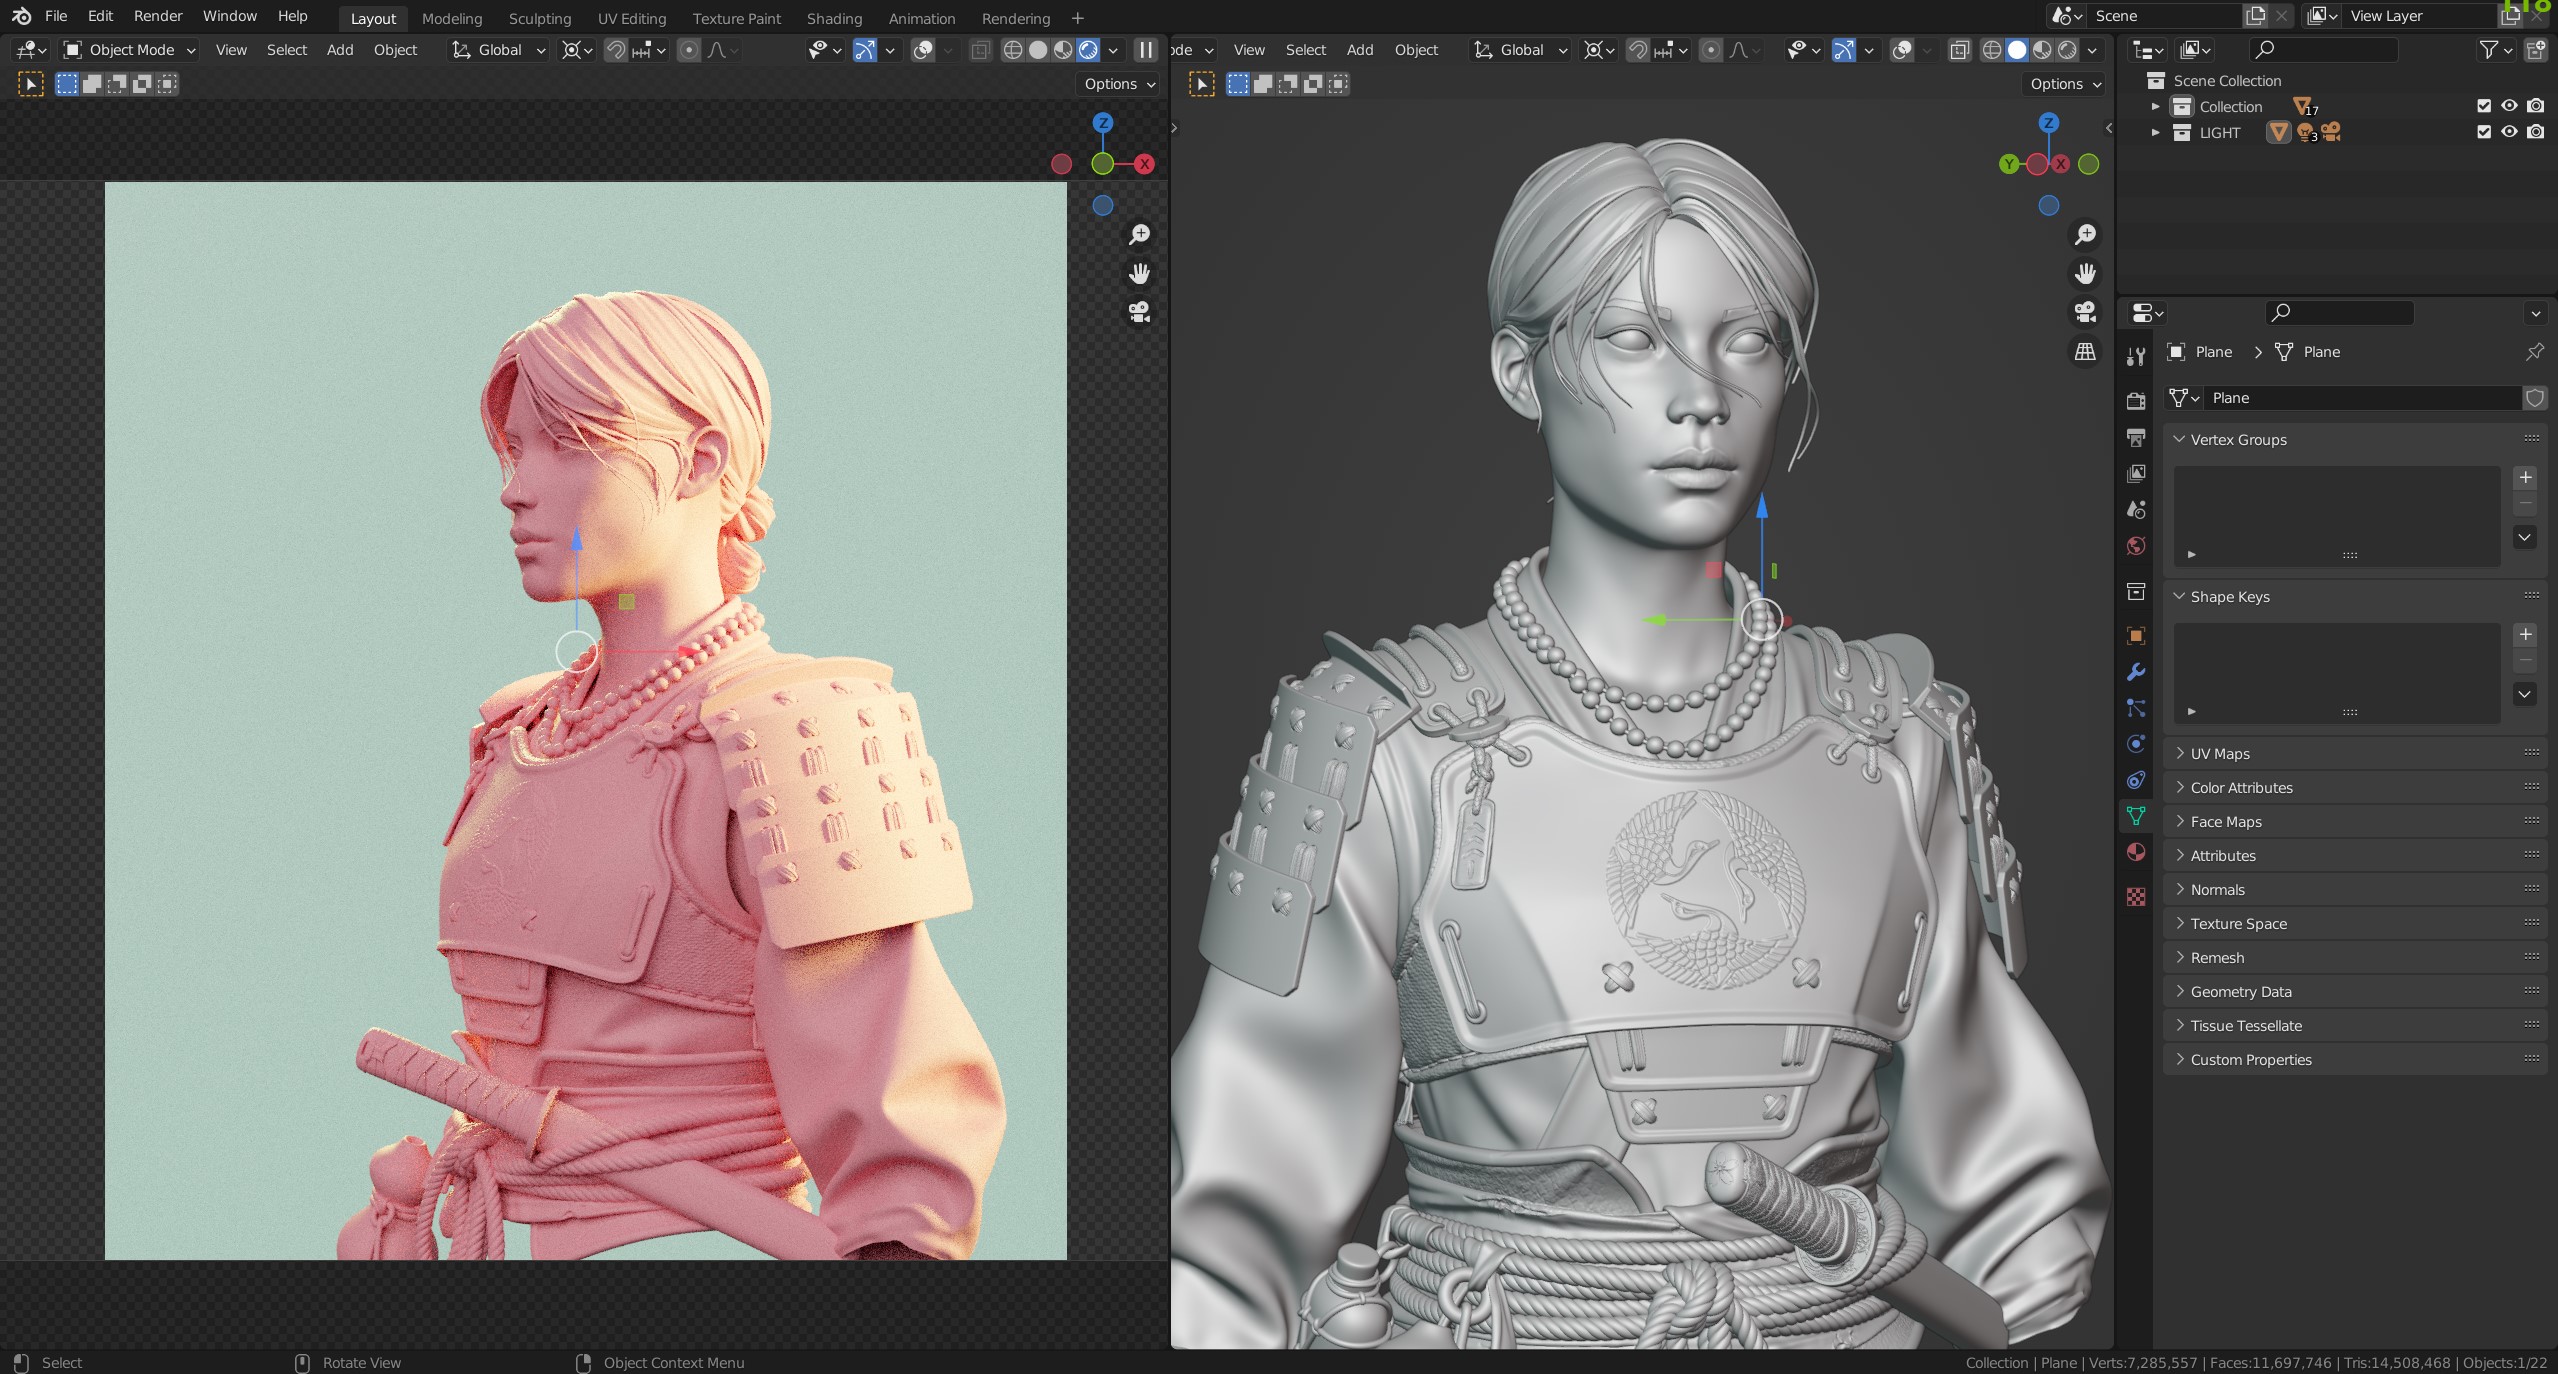This screenshot has height=1374, width=2558.
Task: Open the World properties tab icon
Action: (x=2136, y=546)
